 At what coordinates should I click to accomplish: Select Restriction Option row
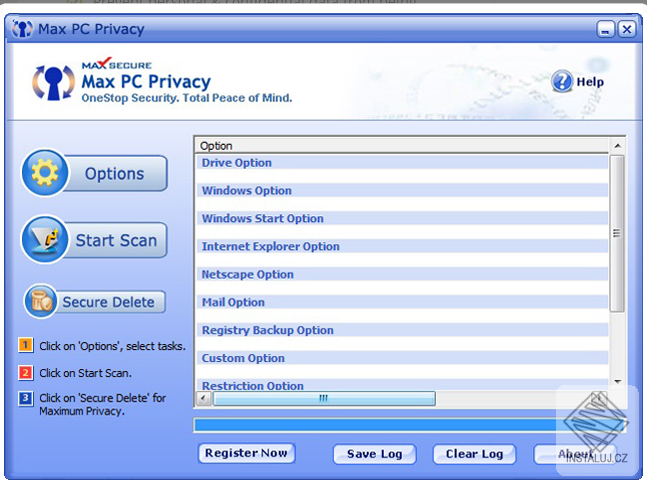coord(402,385)
